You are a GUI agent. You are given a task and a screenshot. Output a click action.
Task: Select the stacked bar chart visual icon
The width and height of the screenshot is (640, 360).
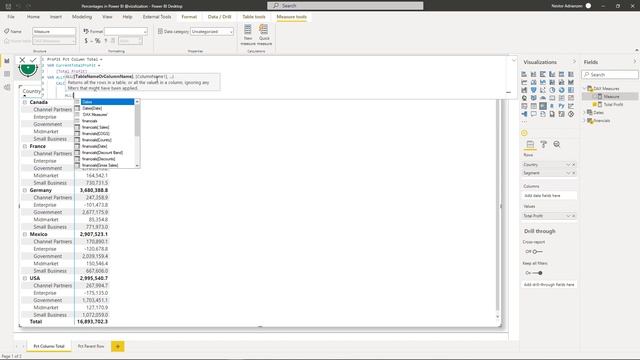(x=524, y=74)
